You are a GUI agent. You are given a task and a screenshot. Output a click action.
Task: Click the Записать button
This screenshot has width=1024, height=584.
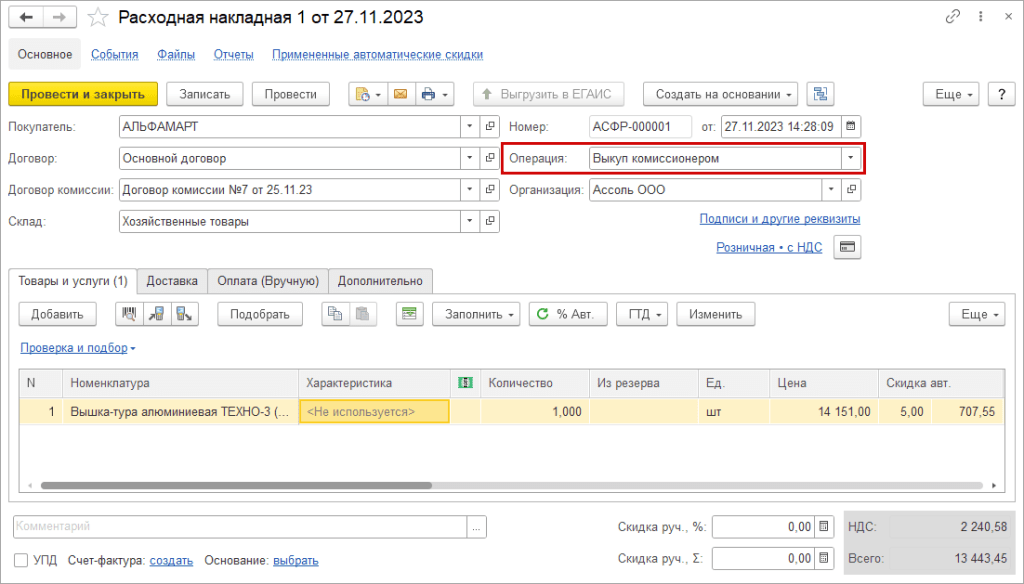[204, 94]
